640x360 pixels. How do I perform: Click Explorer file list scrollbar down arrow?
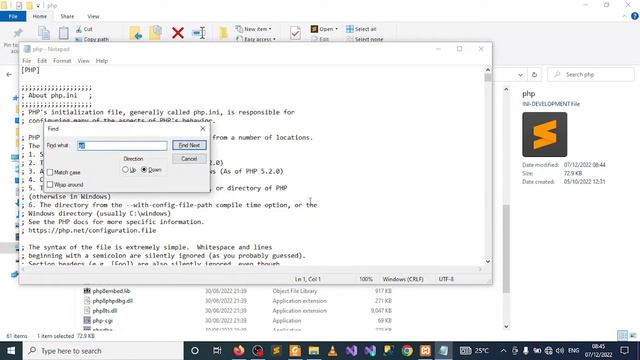507,326
